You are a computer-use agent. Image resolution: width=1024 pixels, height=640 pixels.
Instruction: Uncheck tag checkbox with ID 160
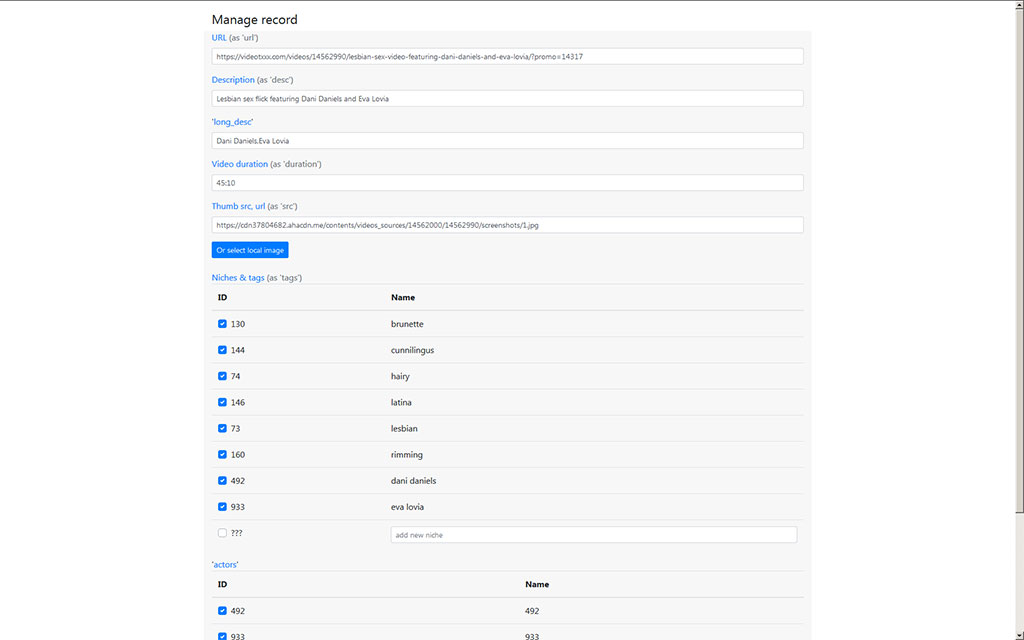pos(222,455)
